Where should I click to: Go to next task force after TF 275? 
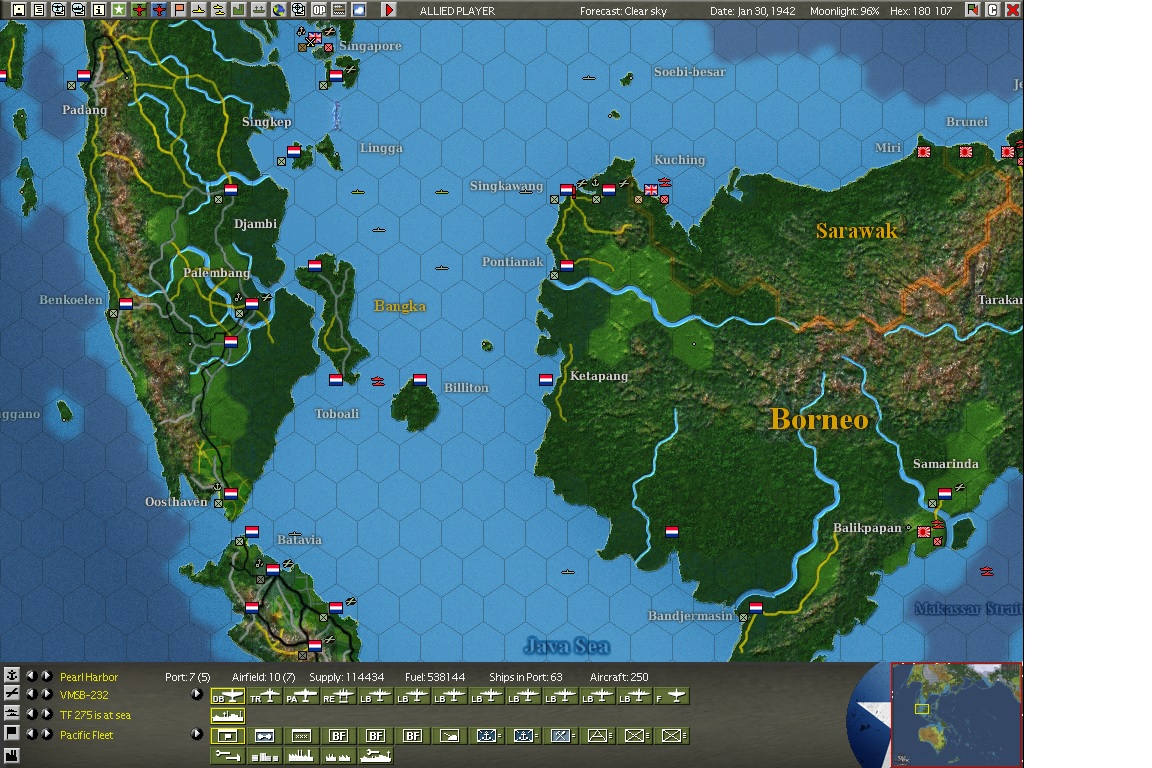click(46, 714)
